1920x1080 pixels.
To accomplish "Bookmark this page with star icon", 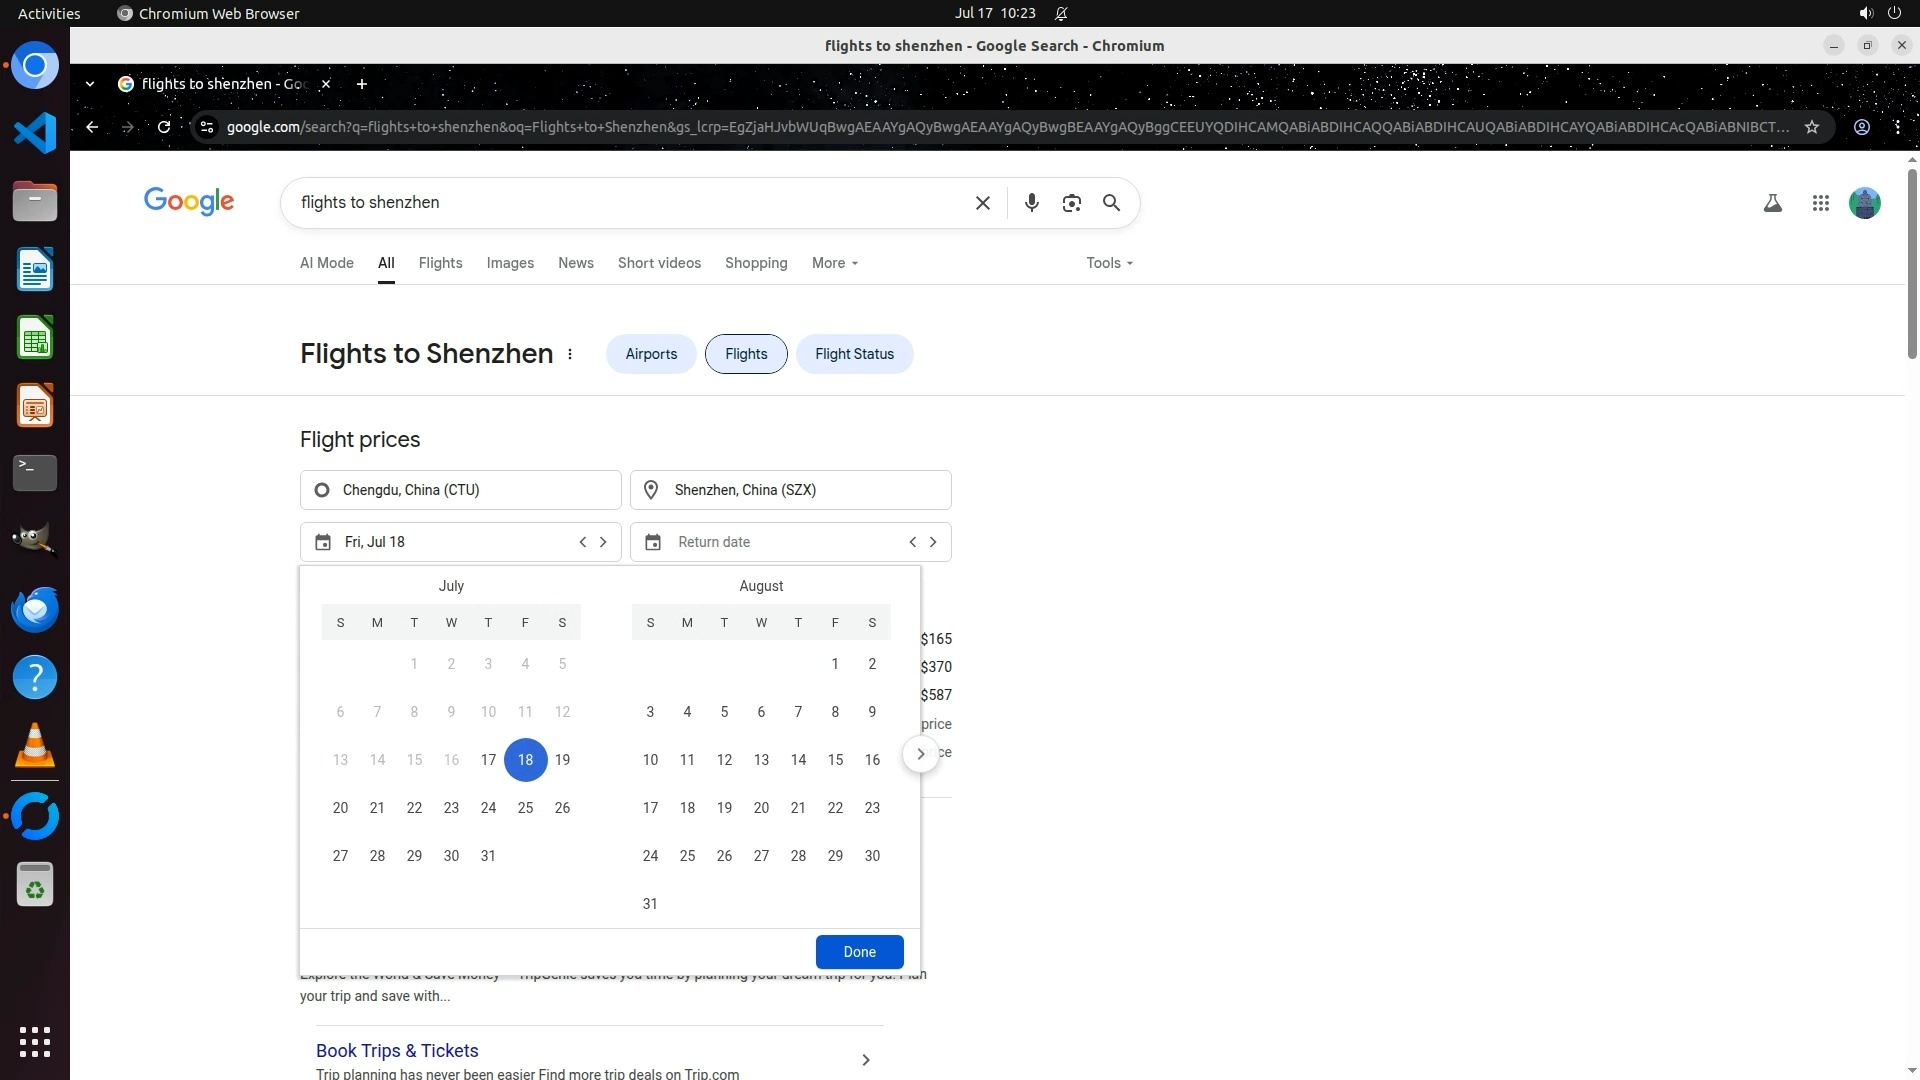I will pyautogui.click(x=1811, y=127).
